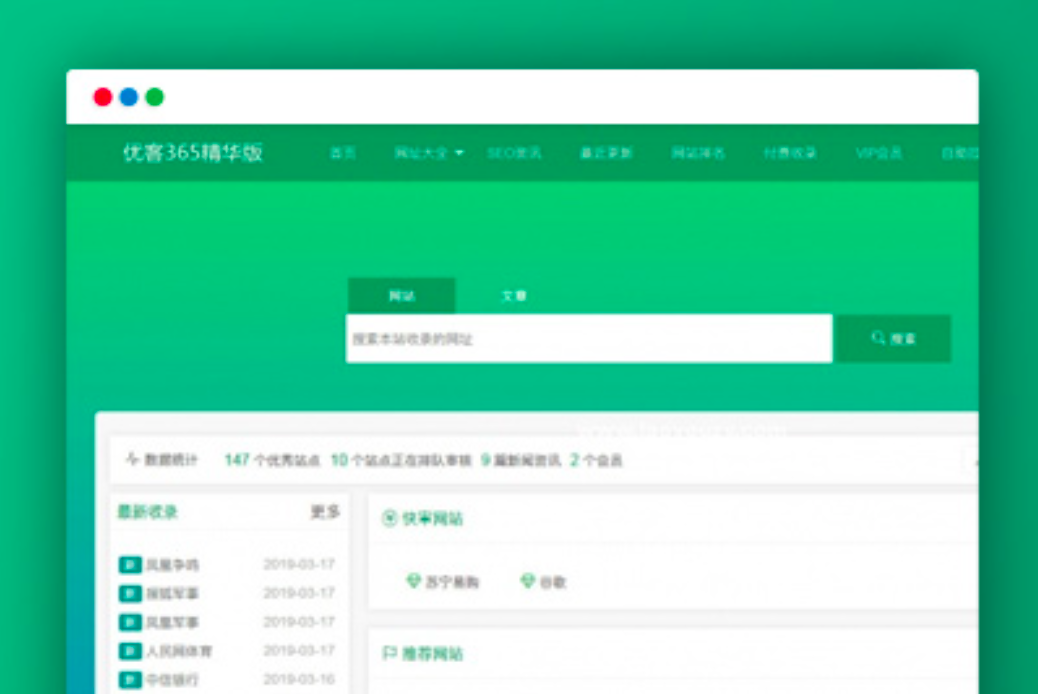
Task: Click the pulse icon beside 数据统计
Action: click(132, 460)
